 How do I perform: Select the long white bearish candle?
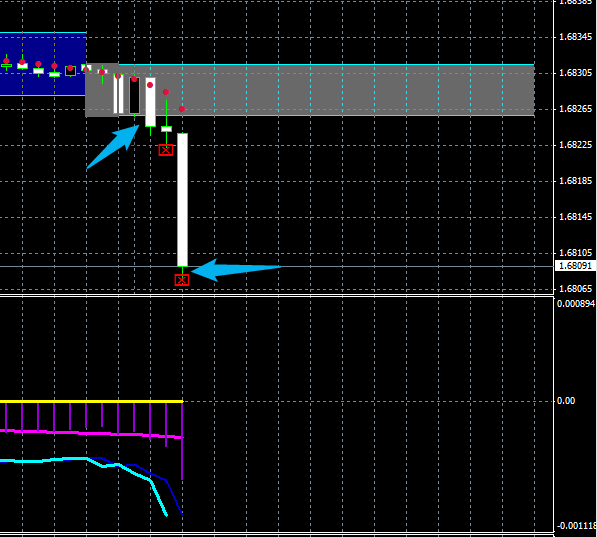(x=182, y=200)
